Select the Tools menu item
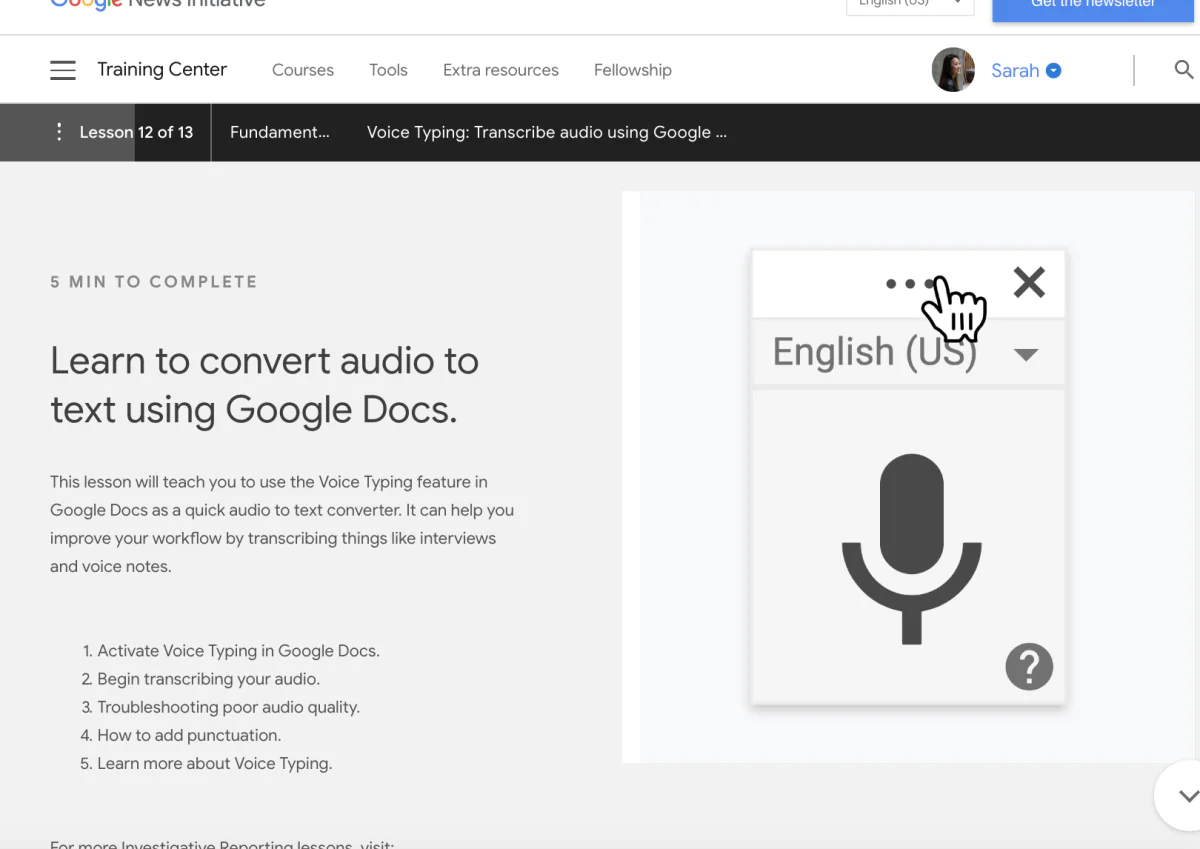1200x849 pixels. coord(388,69)
